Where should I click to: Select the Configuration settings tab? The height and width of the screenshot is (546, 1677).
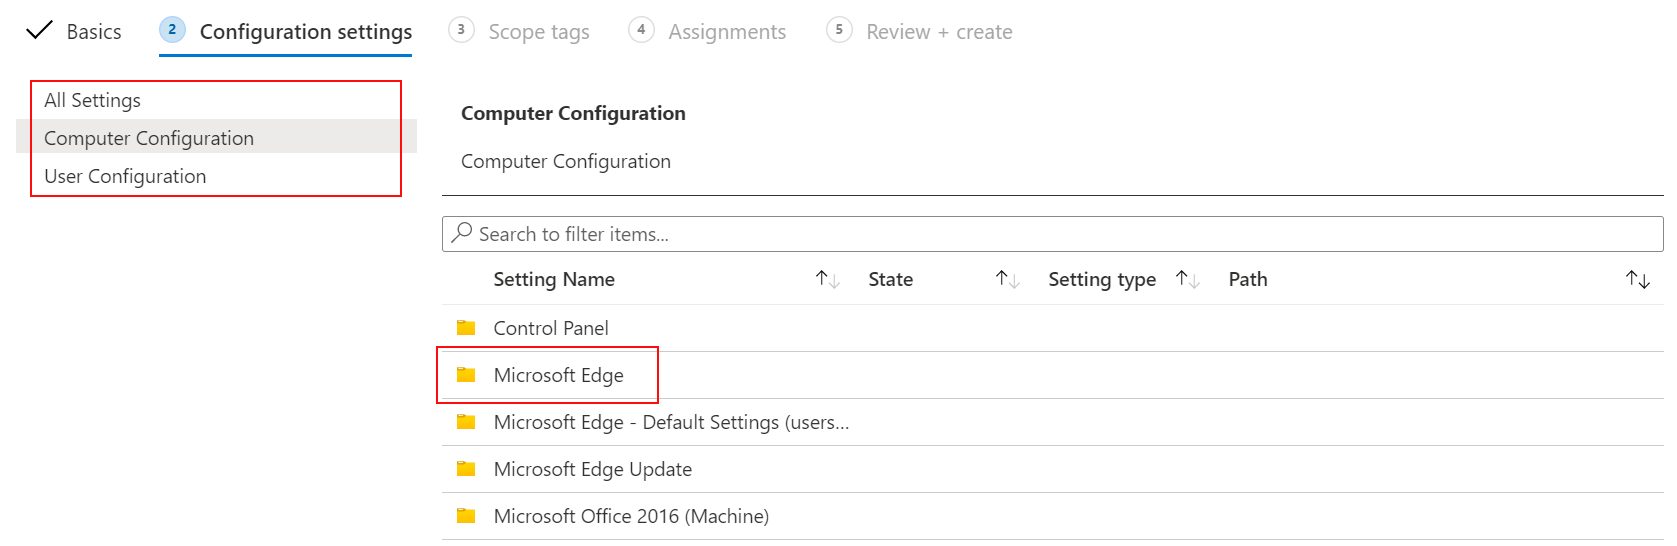[x=286, y=32]
